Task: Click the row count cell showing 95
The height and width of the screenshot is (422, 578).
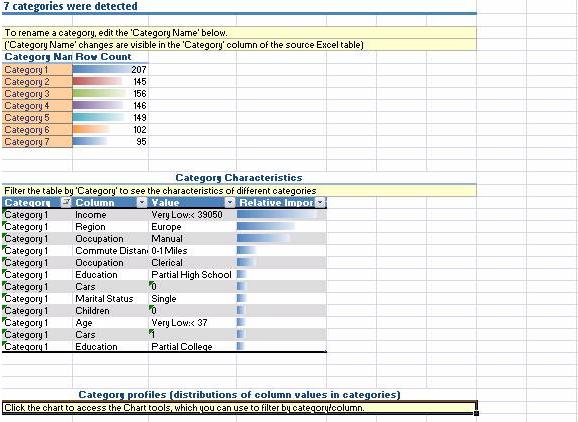Action: point(111,142)
